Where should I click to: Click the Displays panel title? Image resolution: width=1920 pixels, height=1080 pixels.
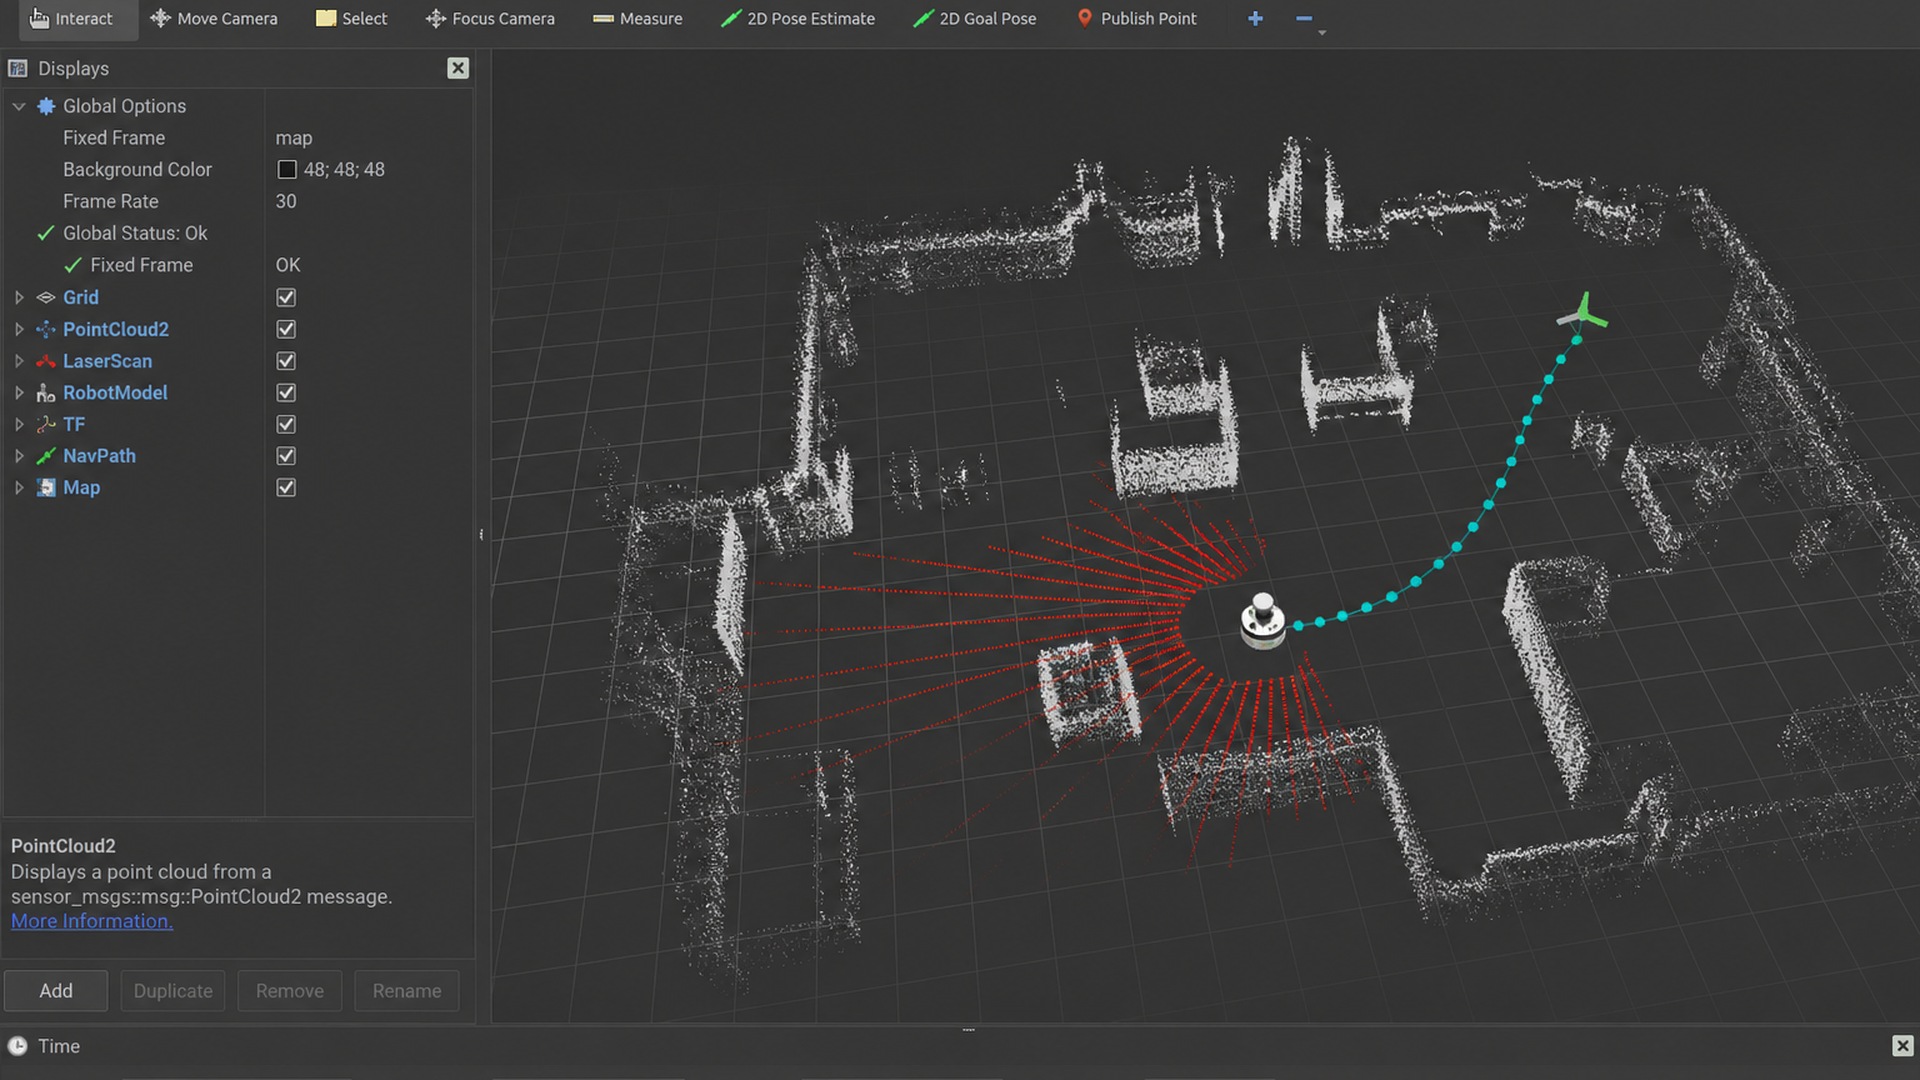[73, 68]
